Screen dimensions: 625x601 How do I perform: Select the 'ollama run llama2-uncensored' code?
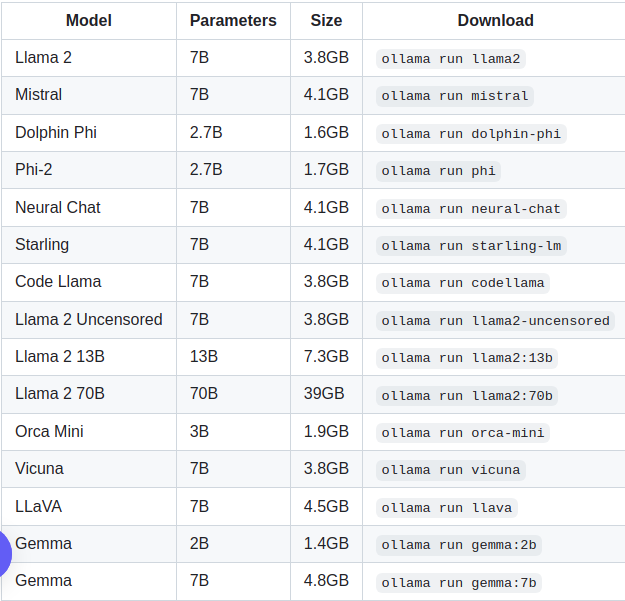click(x=495, y=321)
